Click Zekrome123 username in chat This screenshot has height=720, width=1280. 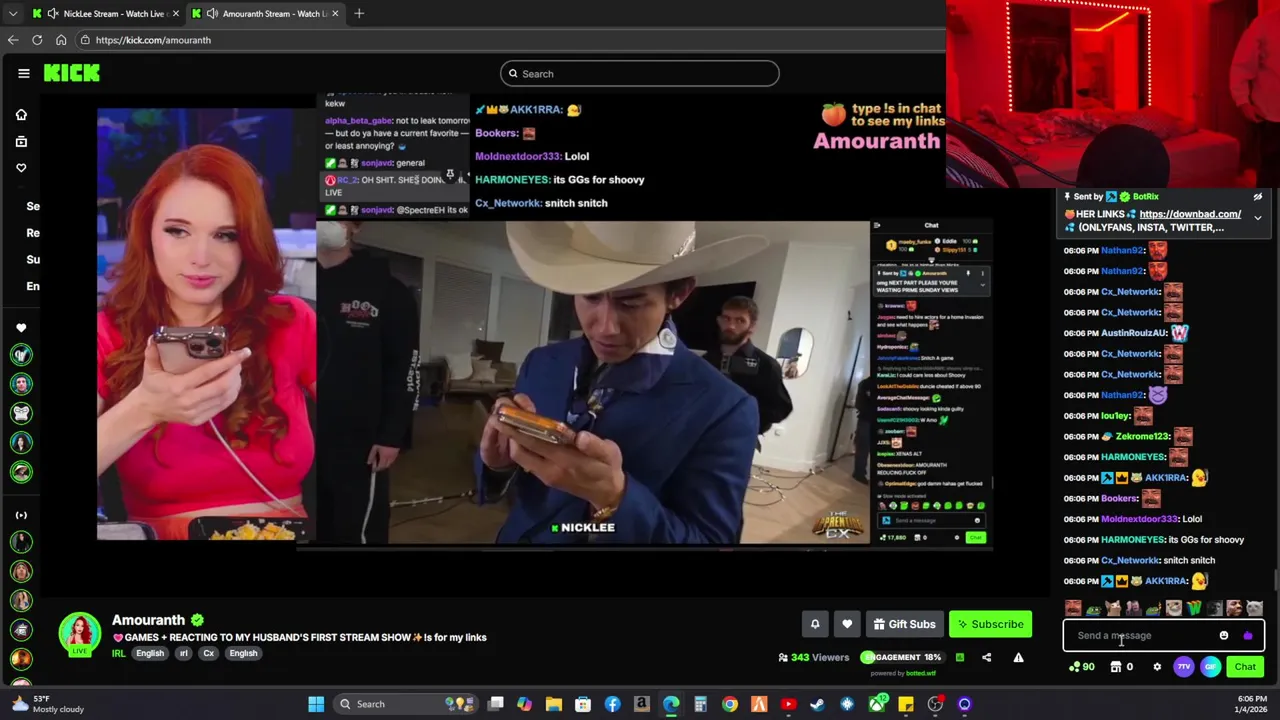1144,436
